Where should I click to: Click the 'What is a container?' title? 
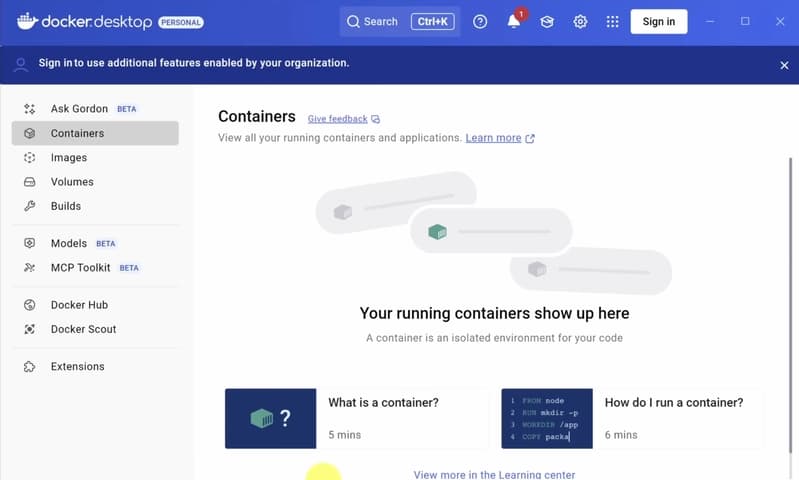[x=383, y=403]
